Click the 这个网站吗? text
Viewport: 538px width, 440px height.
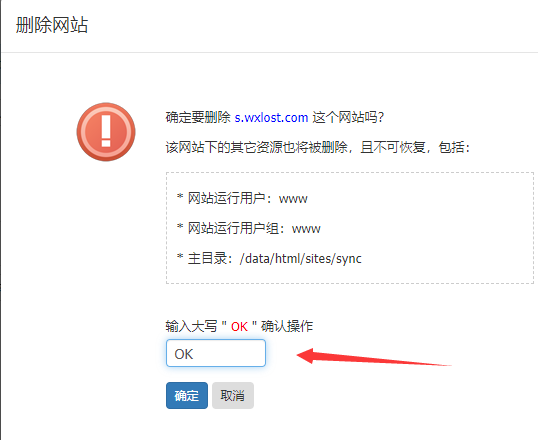(348, 118)
